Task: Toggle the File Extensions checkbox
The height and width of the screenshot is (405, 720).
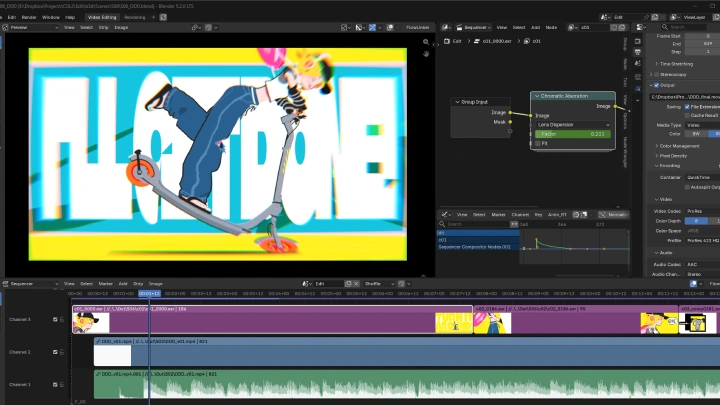Action: coord(687,107)
